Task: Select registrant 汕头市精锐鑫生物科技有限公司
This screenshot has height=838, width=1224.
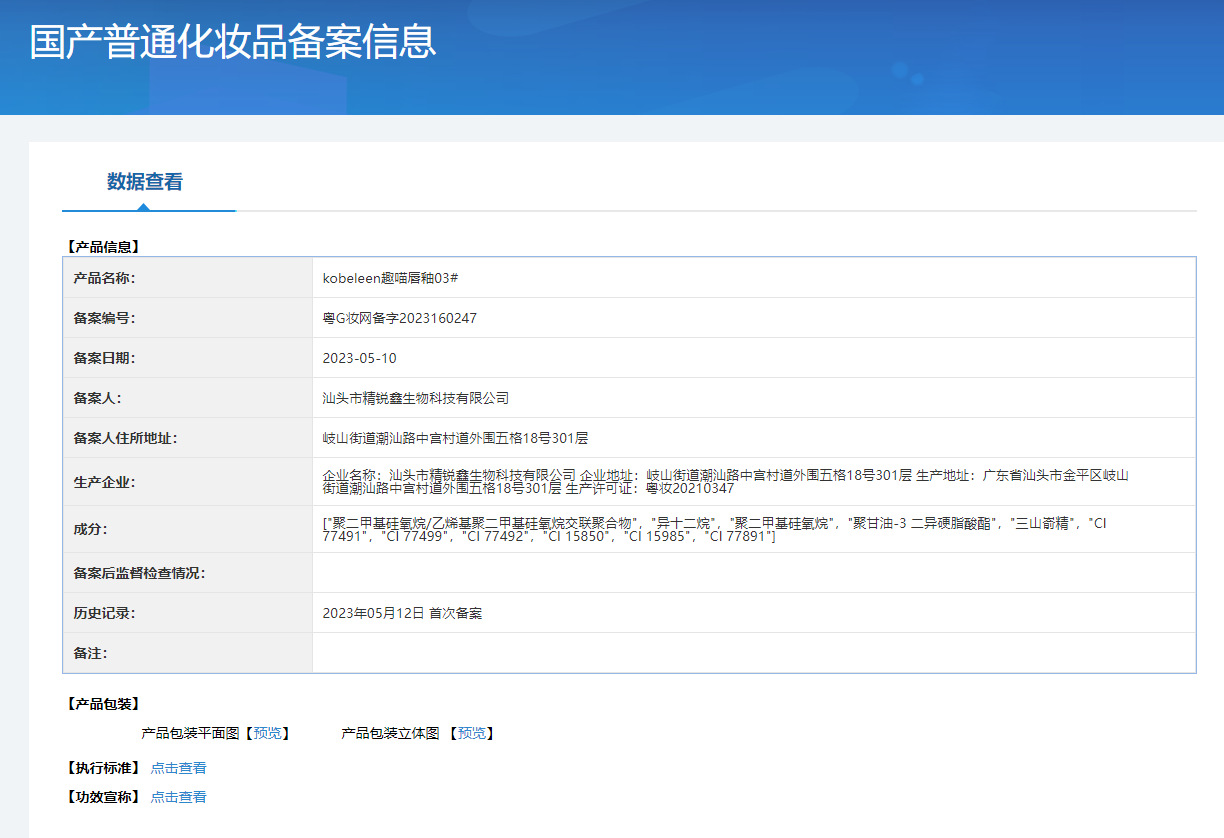Action: 416,398
